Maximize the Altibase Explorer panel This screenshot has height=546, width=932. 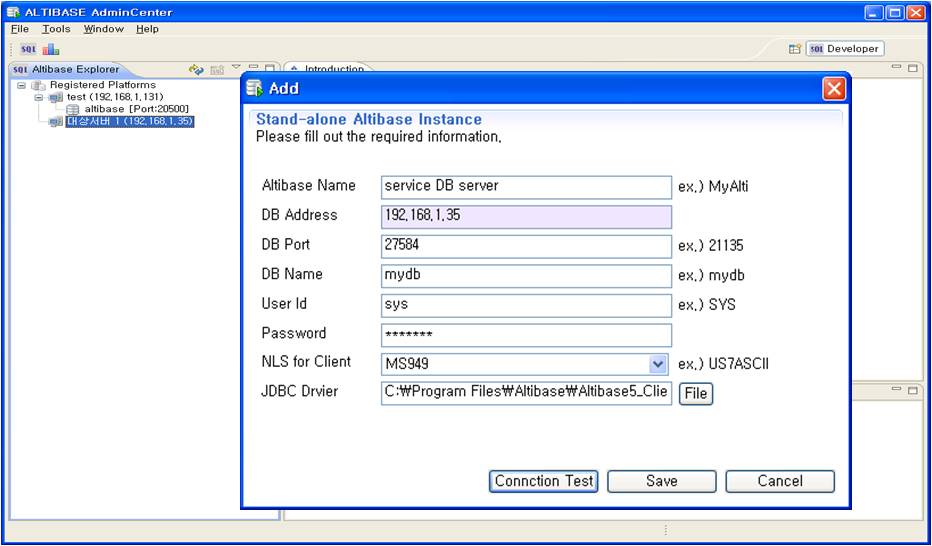tap(269, 68)
